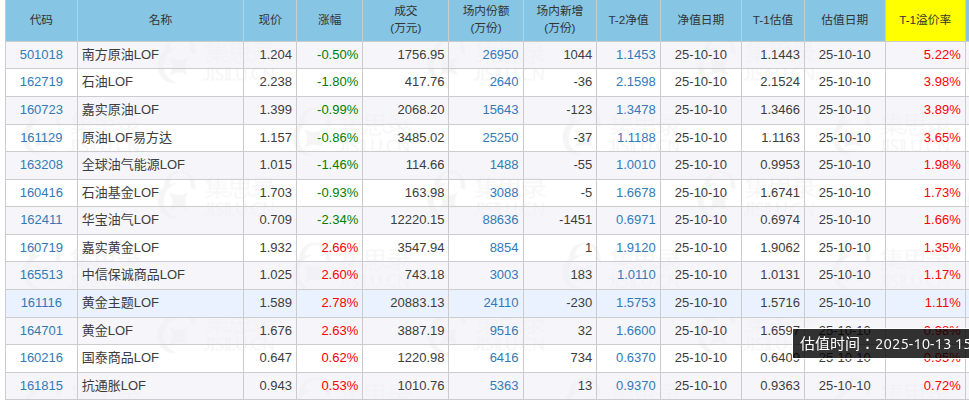The height and width of the screenshot is (404, 969).
Task: Click fund code 161815
Action: click(41, 385)
